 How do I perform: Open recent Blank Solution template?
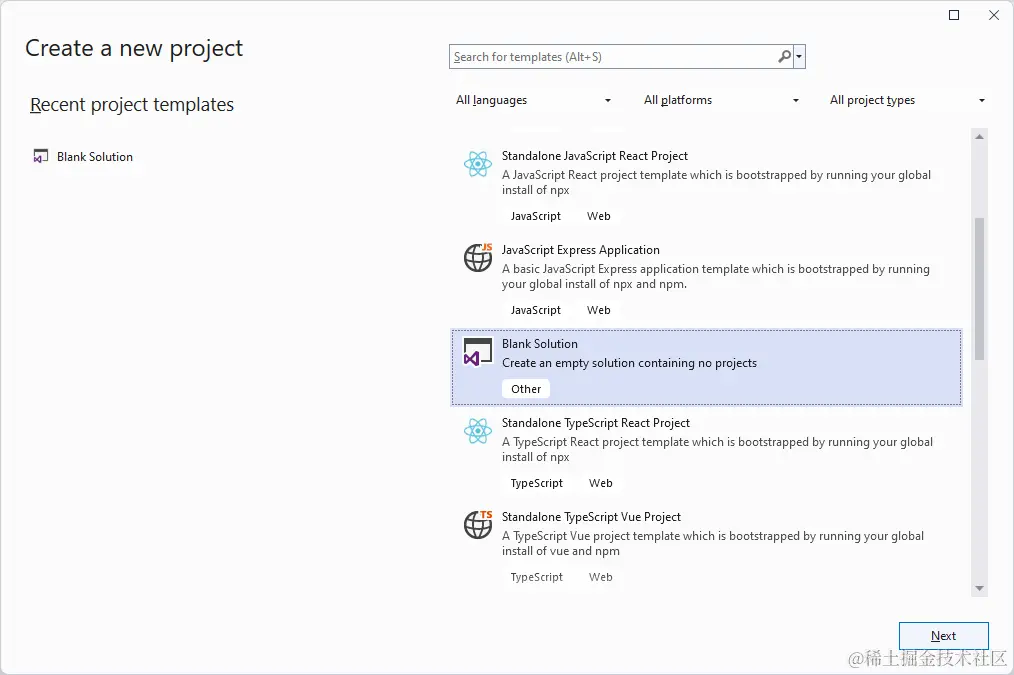tap(94, 156)
